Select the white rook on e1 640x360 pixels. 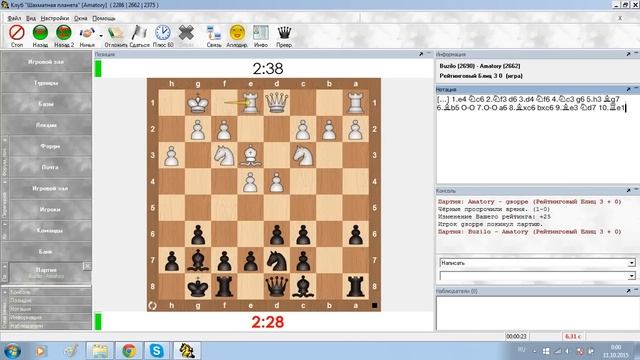[x=251, y=102]
